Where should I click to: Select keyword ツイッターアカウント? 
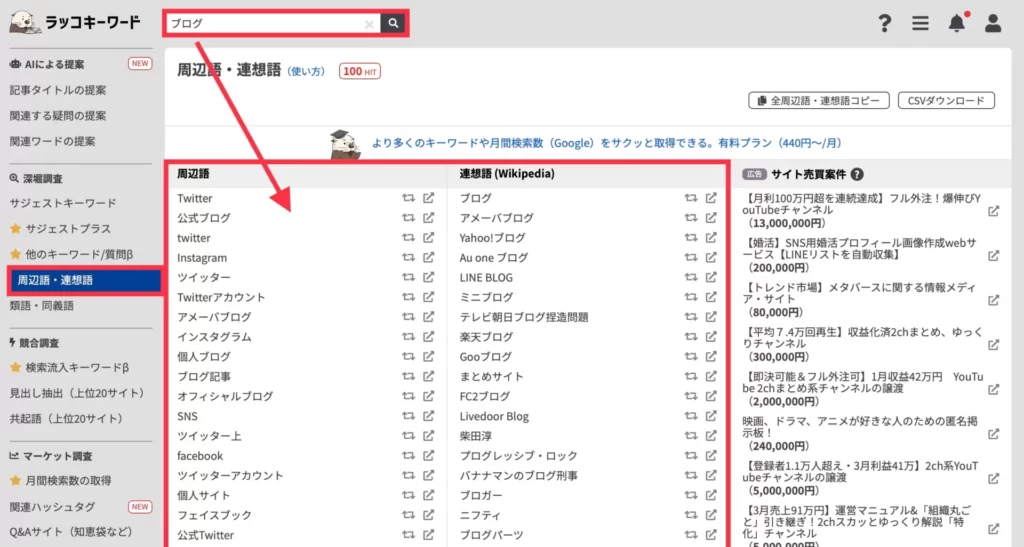pos(230,475)
